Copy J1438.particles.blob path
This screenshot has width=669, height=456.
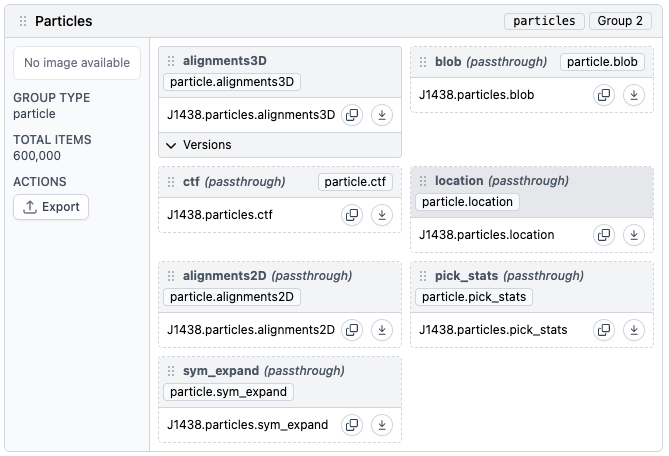(x=604, y=96)
